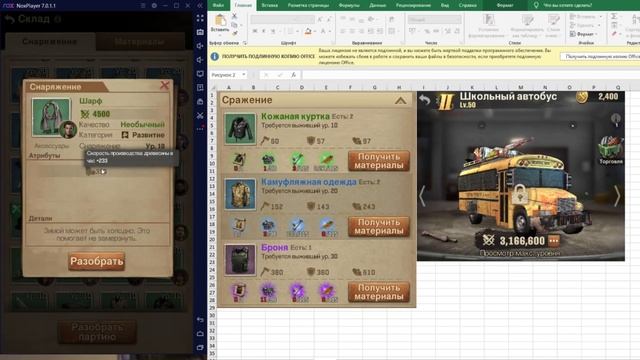Click Просмотр Макс. уровня link
The width and height of the screenshot is (640, 360).
click(520, 253)
